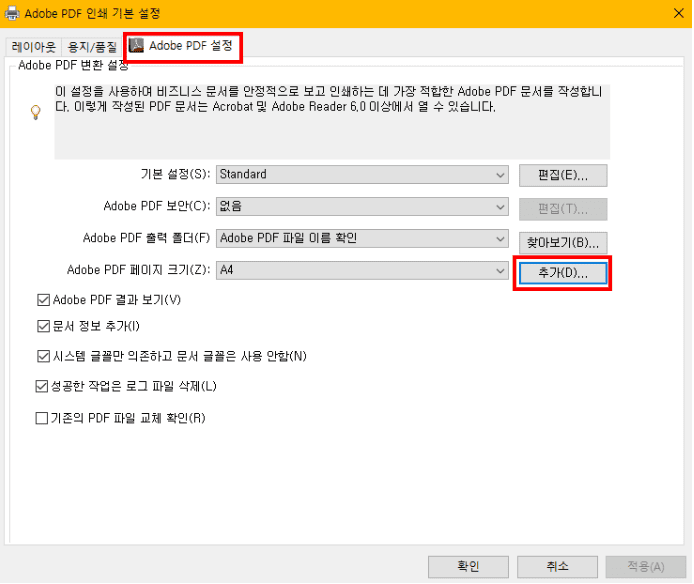Open the 용지/품질 tab
Viewport: 694px width, 584px height.
click(x=92, y=46)
